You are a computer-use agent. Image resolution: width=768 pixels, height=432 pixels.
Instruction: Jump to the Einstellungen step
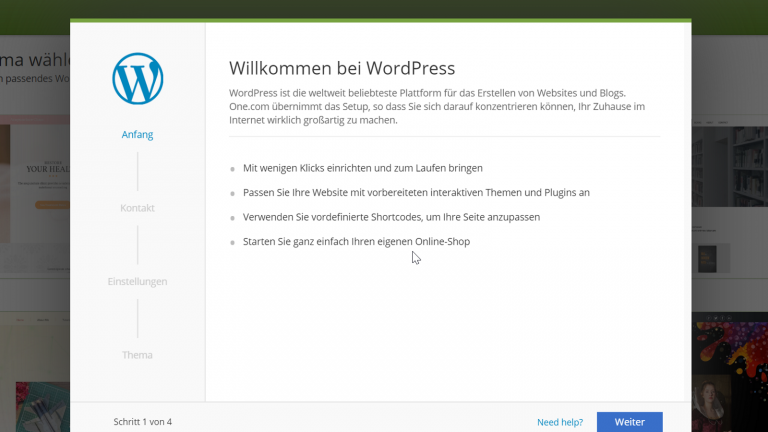click(137, 282)
